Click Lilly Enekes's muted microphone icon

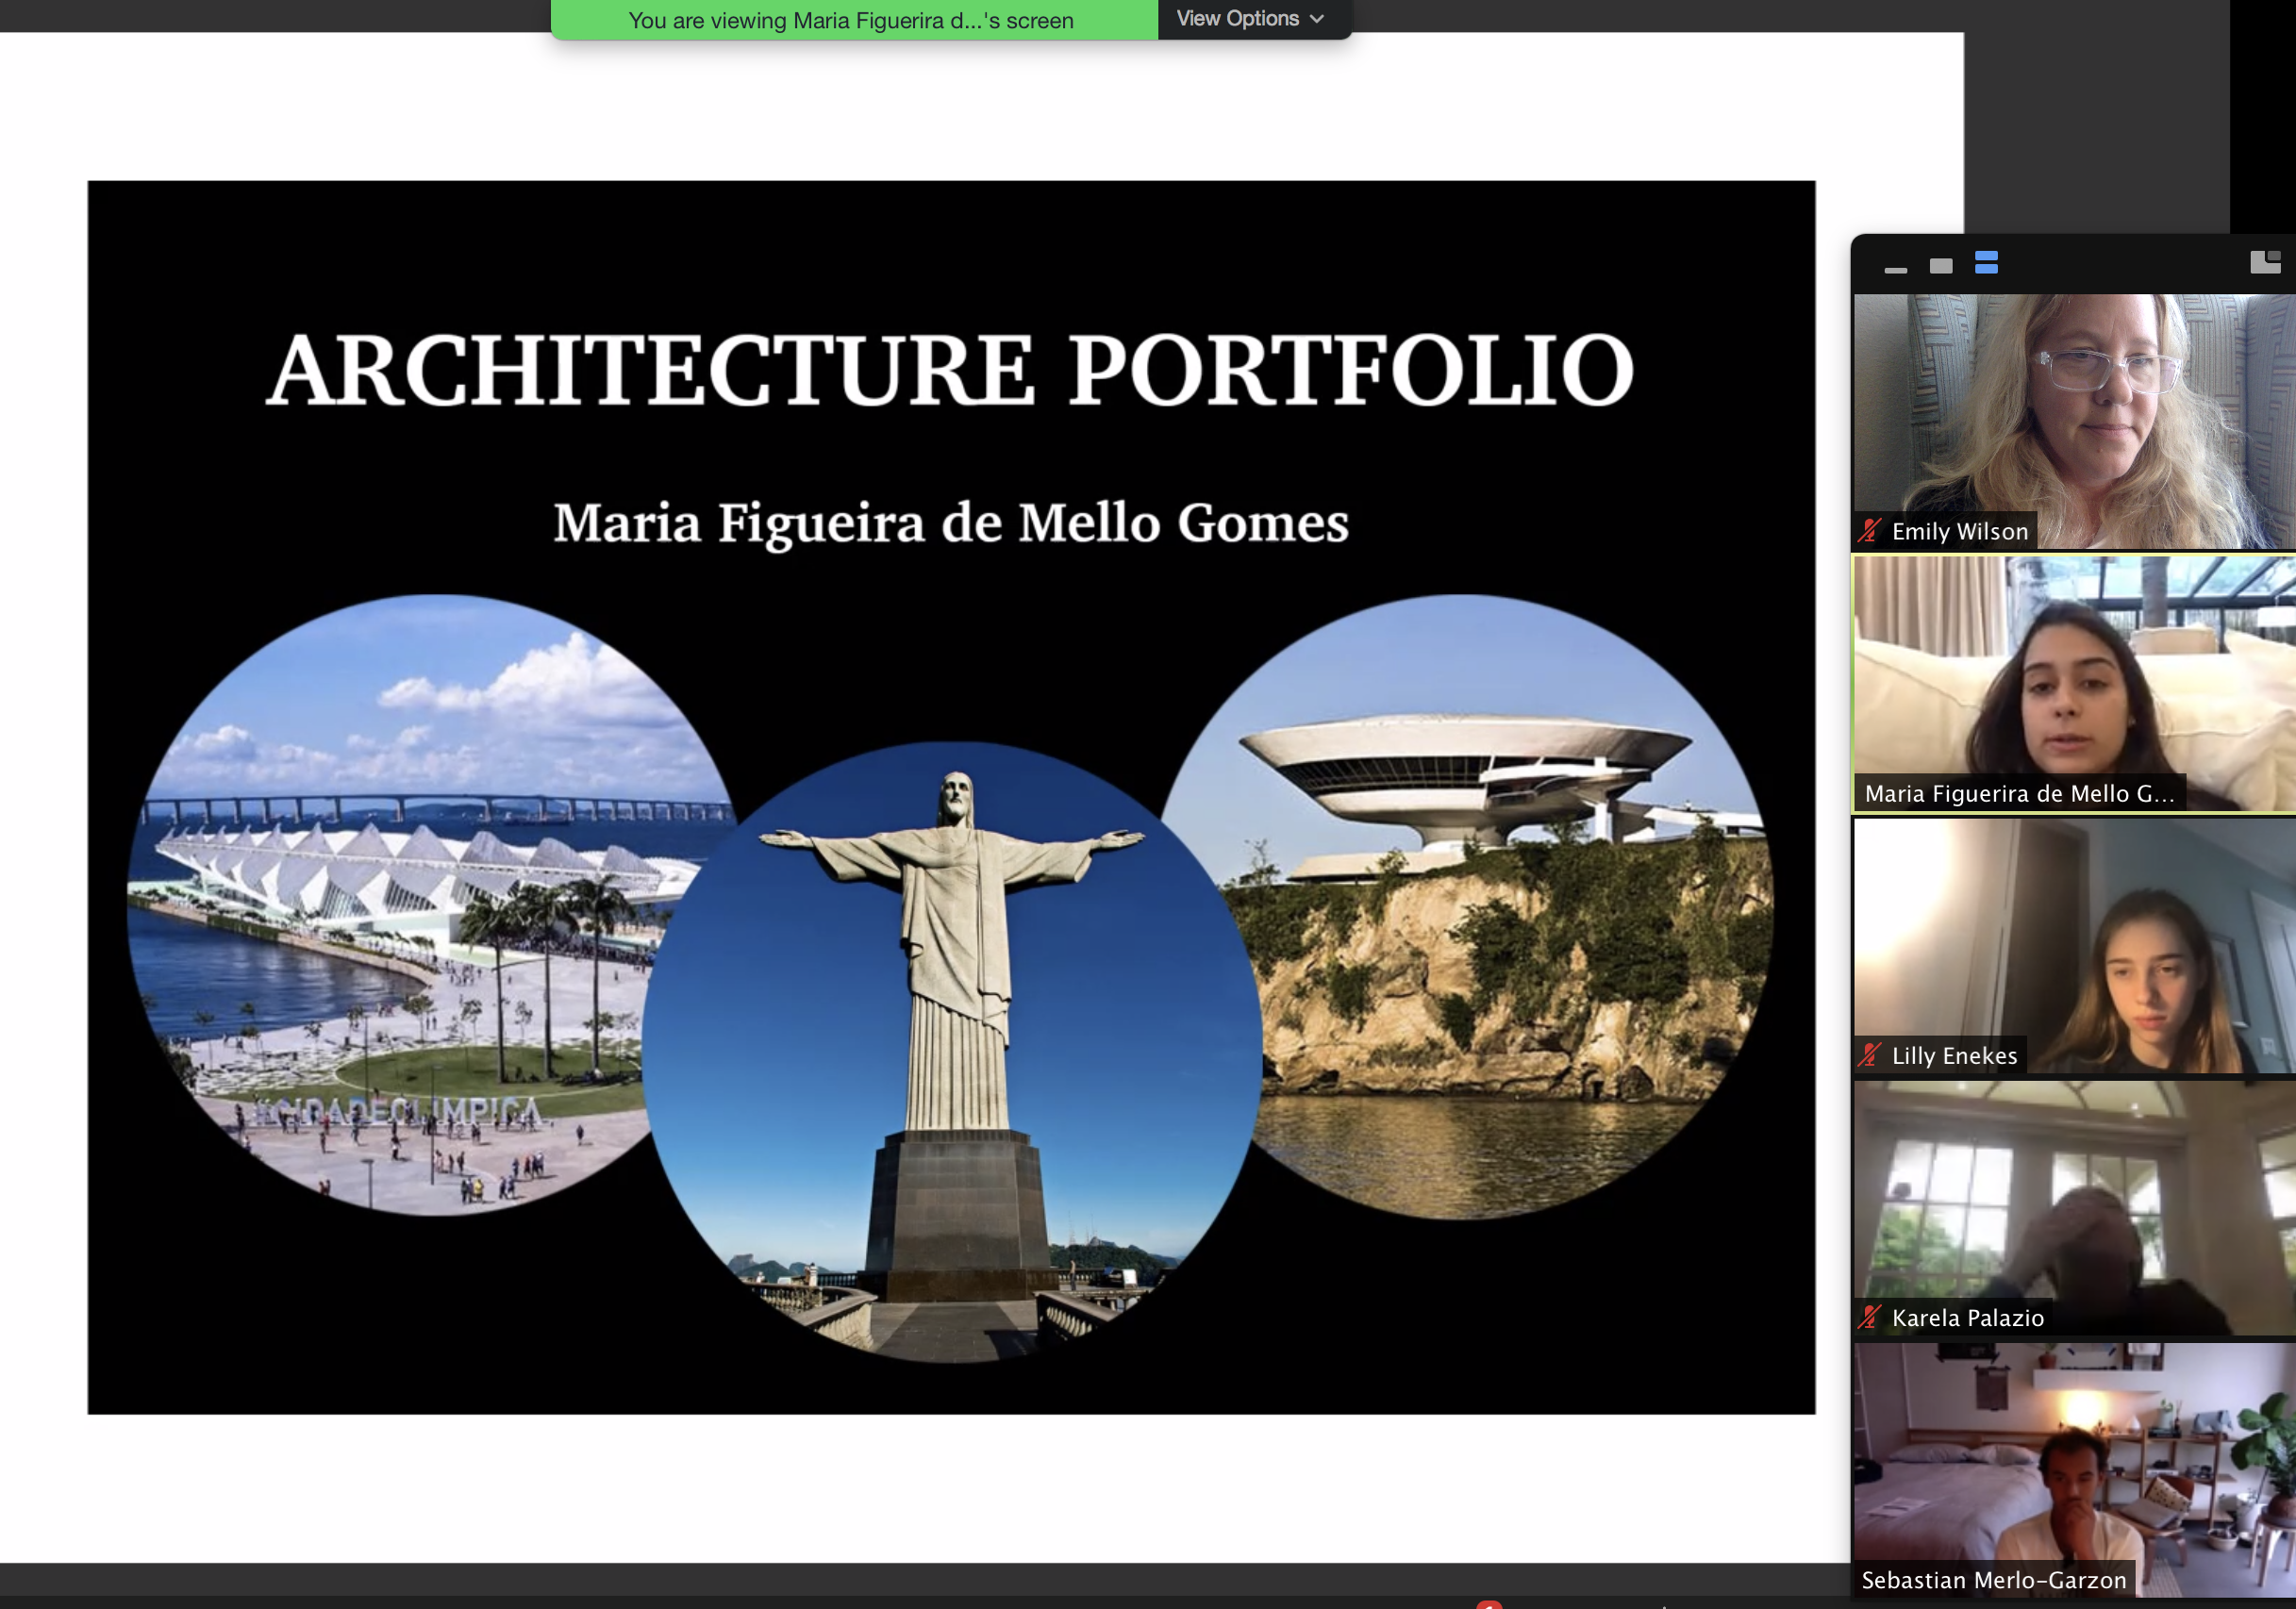point(1870,1055)
